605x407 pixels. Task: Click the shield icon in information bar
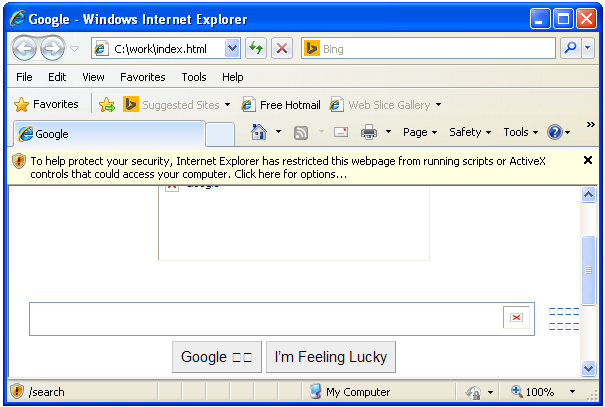[x=19, y=161]
